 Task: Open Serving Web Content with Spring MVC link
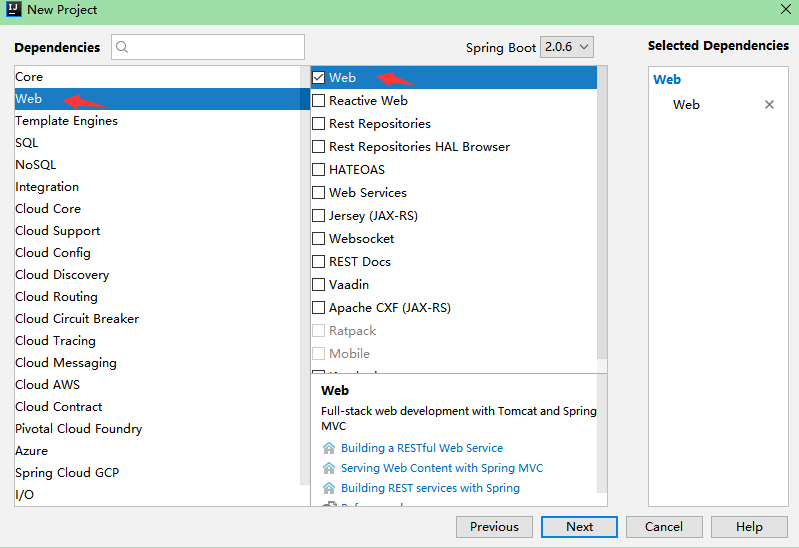(x=442, y=468)
